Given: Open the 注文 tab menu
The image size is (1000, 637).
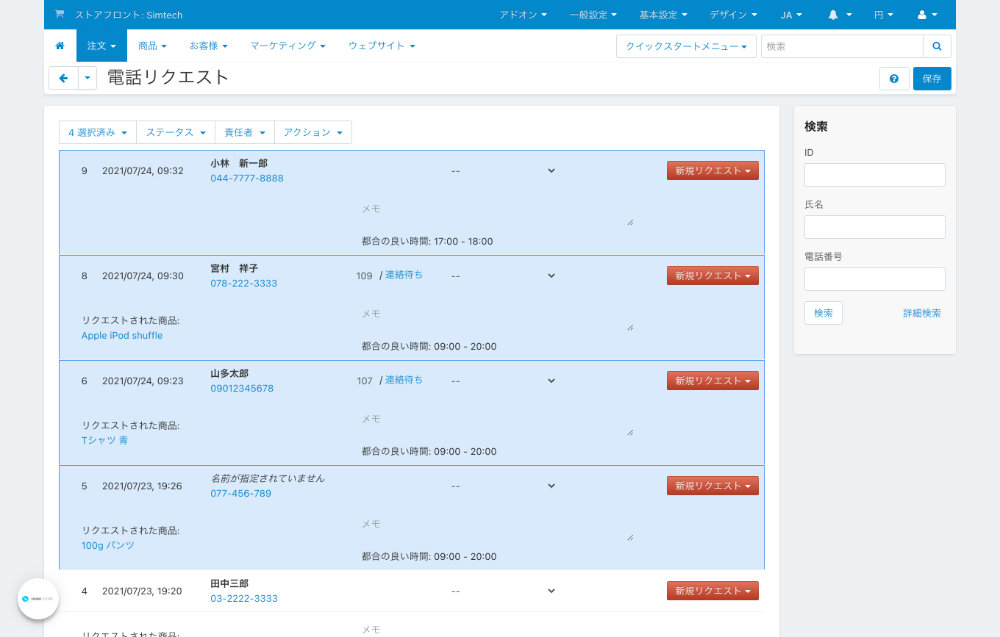Looking at the screenshot, I should (x=101, y=46).
